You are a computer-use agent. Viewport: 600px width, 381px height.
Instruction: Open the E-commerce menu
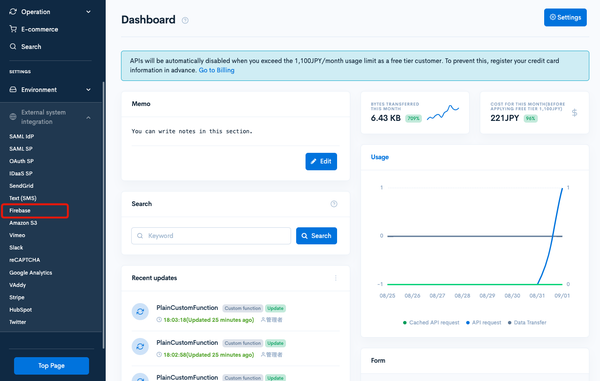[39, 29]
